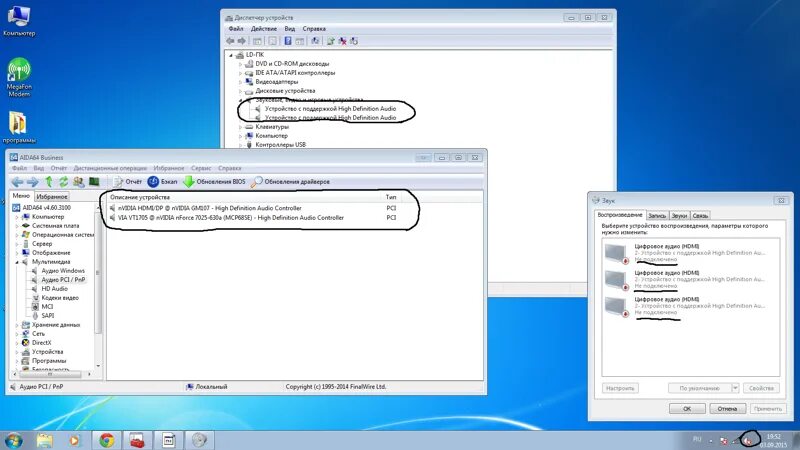Open the MegaFon Modem desktop icon

click(x=19, y=77)
